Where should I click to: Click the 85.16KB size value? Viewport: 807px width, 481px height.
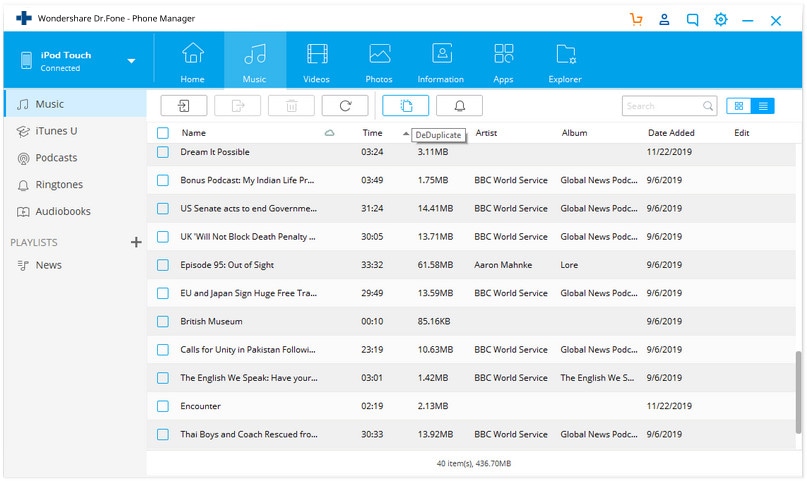(x=434, y=322)
